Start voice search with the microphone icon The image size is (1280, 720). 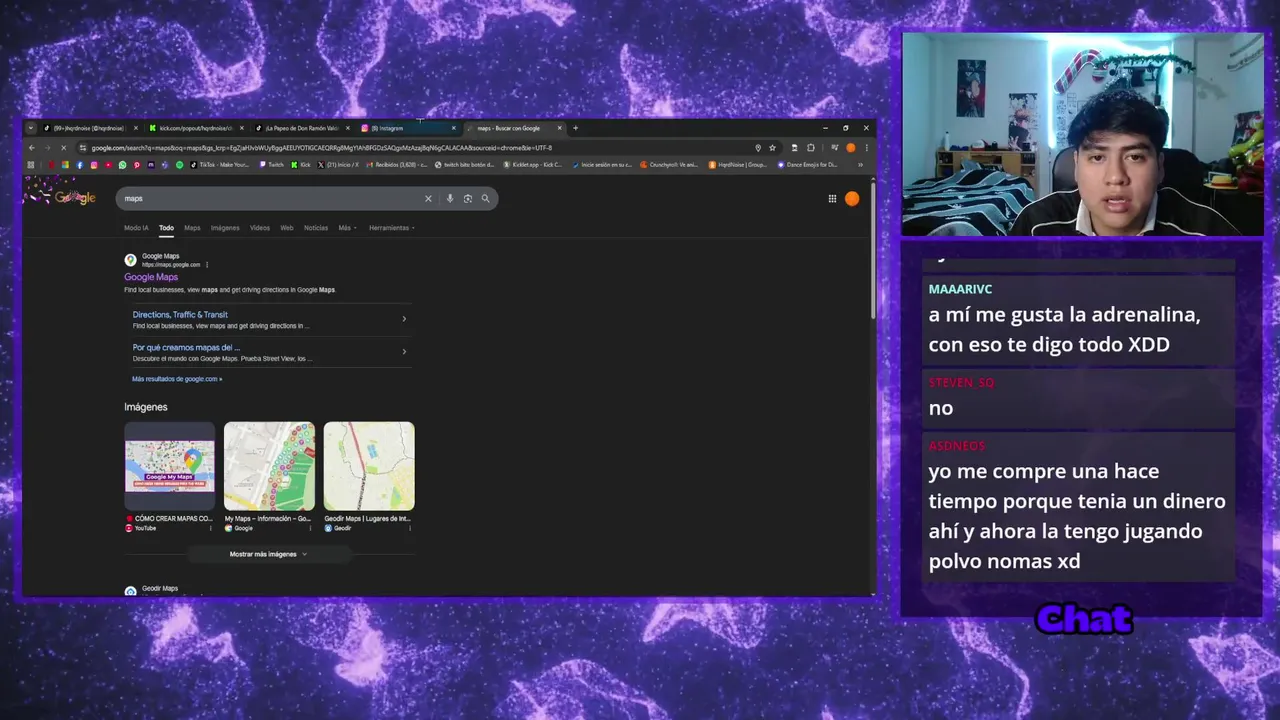tap(450, 198)
